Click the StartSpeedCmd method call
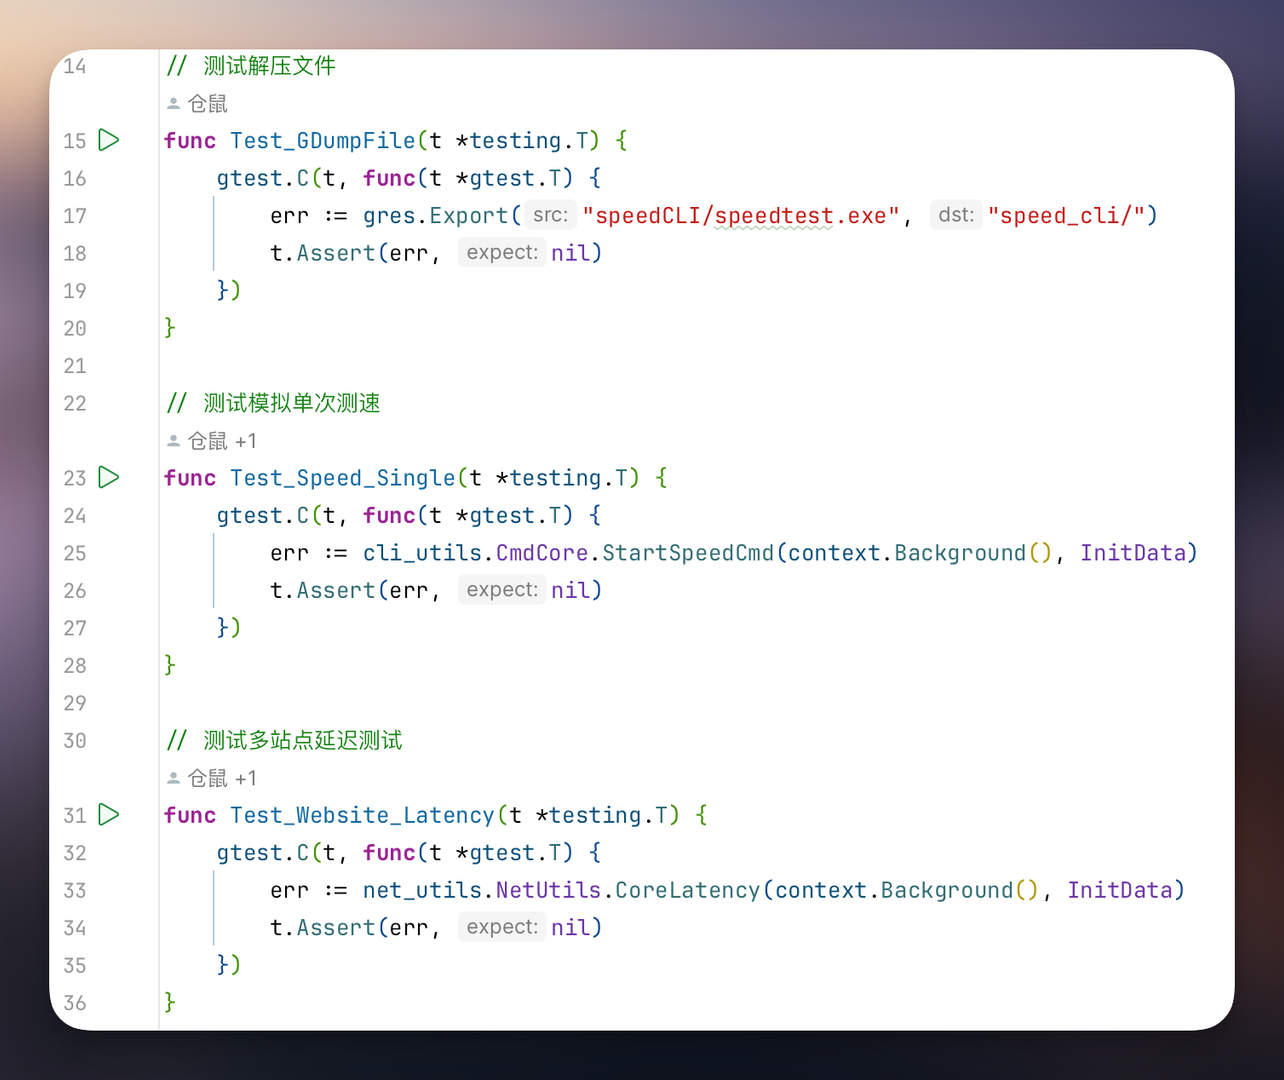Screen dimensions: 1284x1080 [x=687, y=553]
